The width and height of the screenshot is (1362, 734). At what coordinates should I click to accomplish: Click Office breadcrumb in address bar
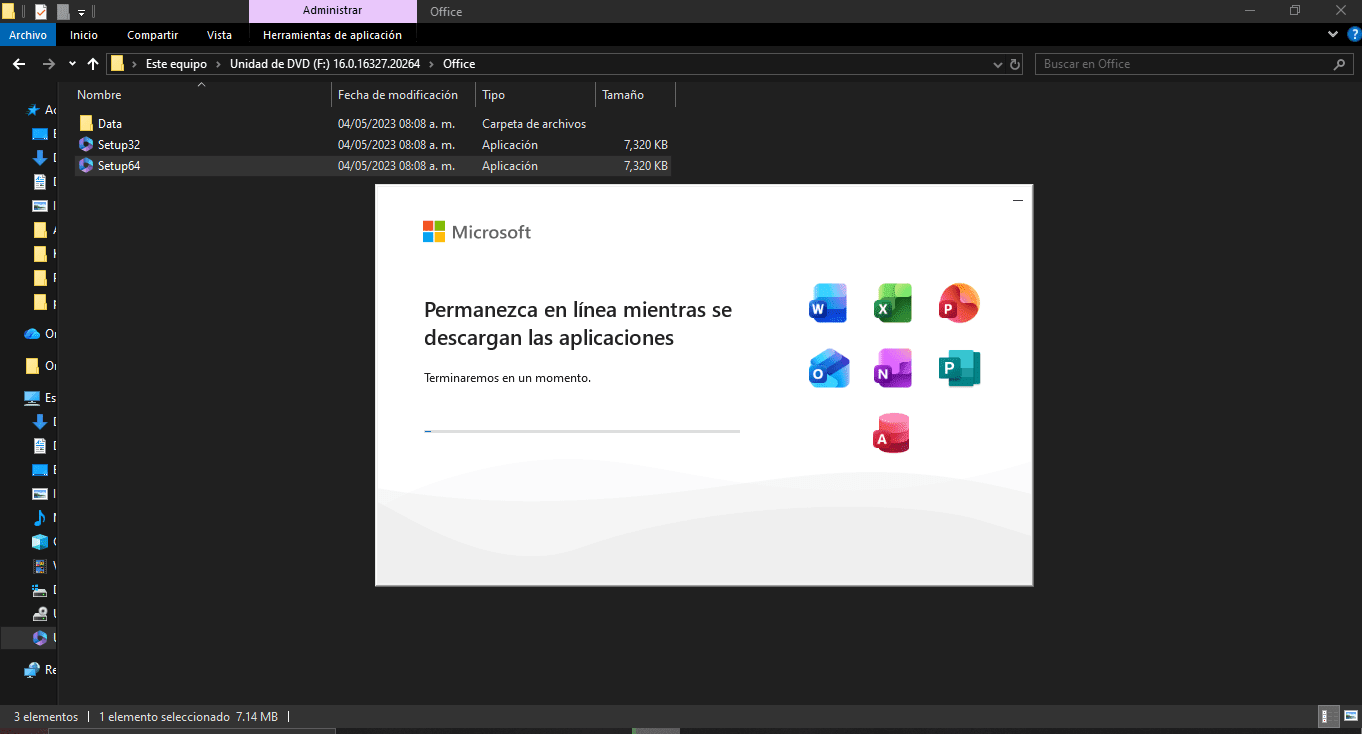459,64
